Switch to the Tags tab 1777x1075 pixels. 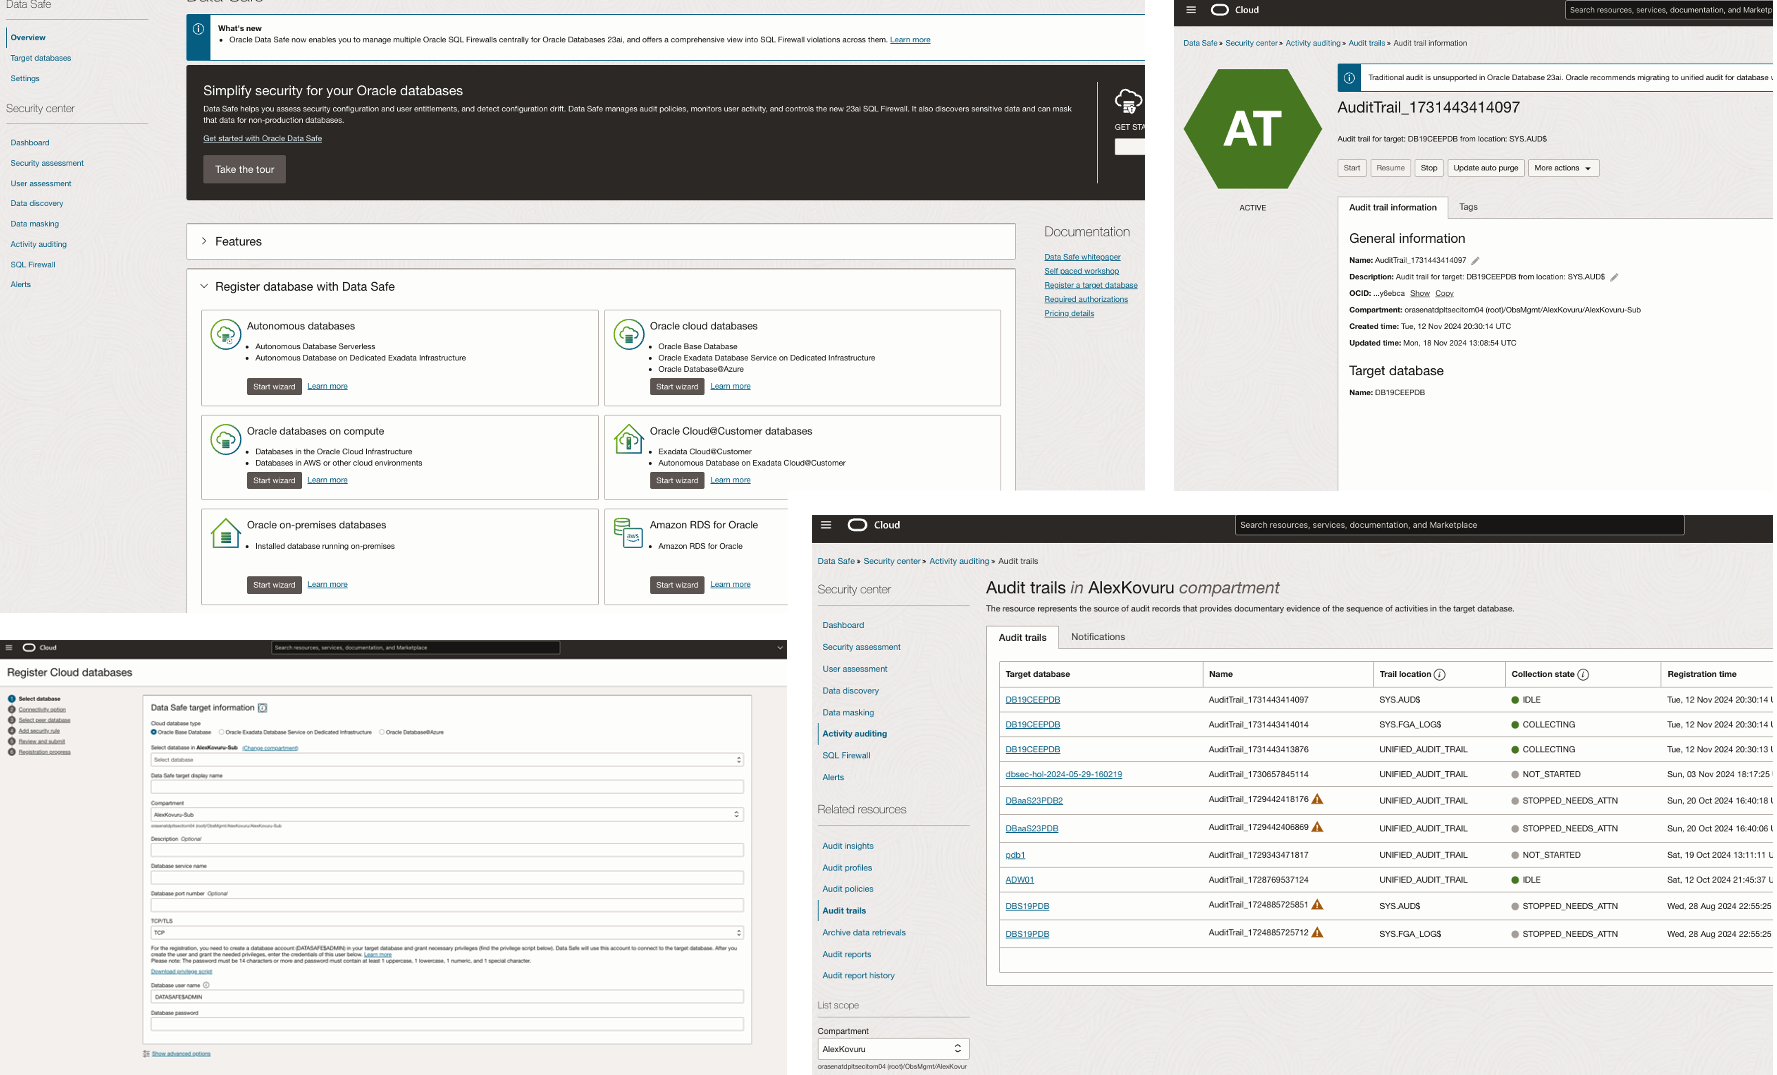(1469, 207)
